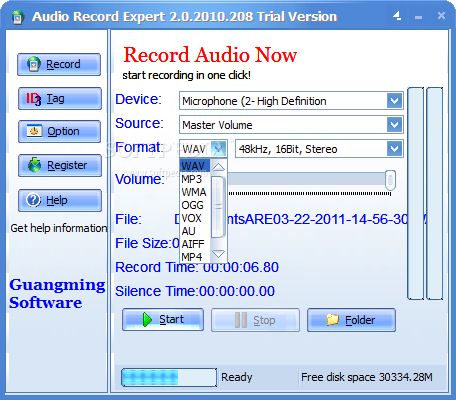Open the Option settings button

point(59,131)
